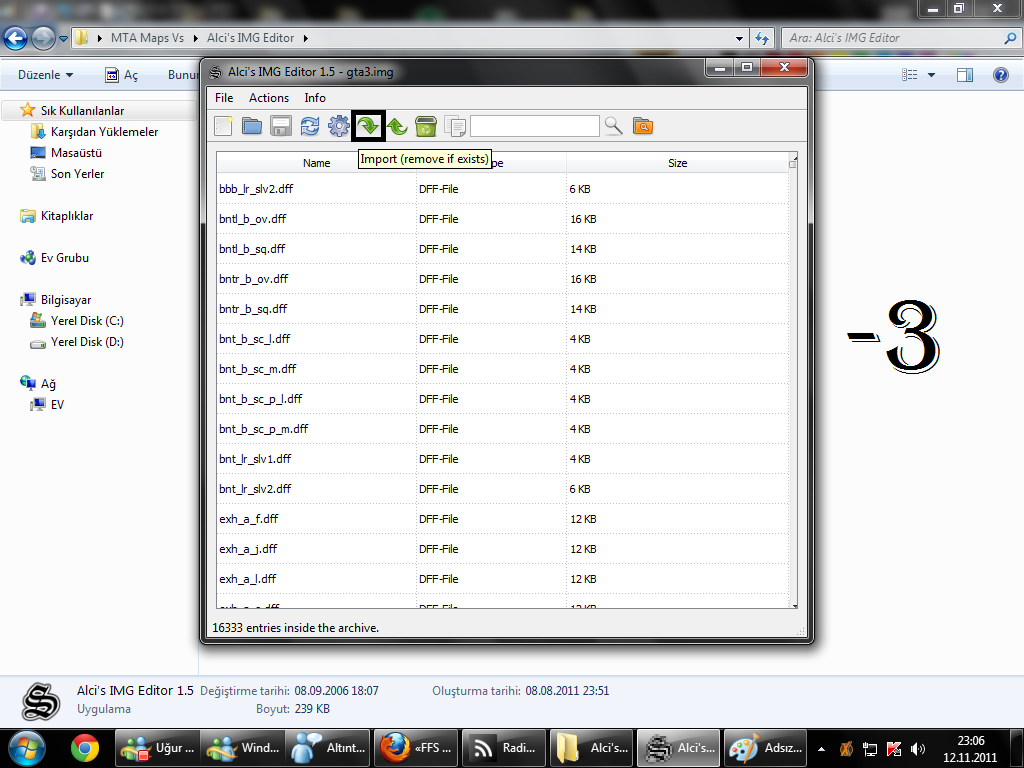Click the refresh arrows toolbar icon
Image resolution: width=1024 pixels, height=768 pixels.
pos(310,126)
